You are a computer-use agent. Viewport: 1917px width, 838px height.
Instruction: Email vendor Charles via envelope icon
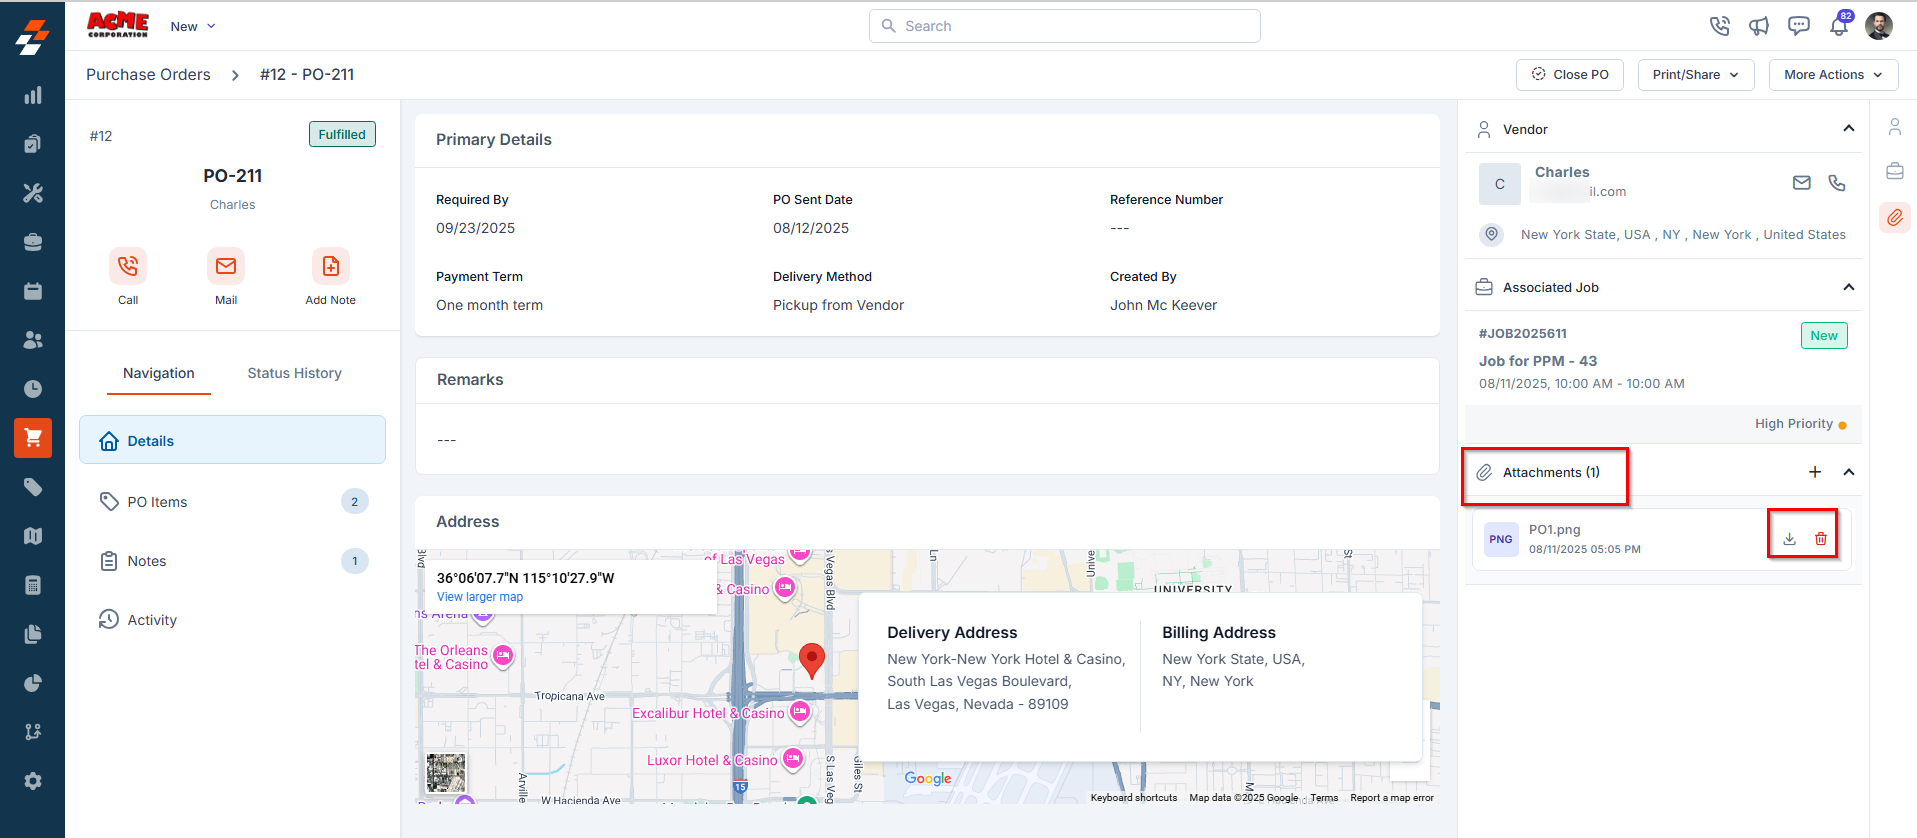1801,183
